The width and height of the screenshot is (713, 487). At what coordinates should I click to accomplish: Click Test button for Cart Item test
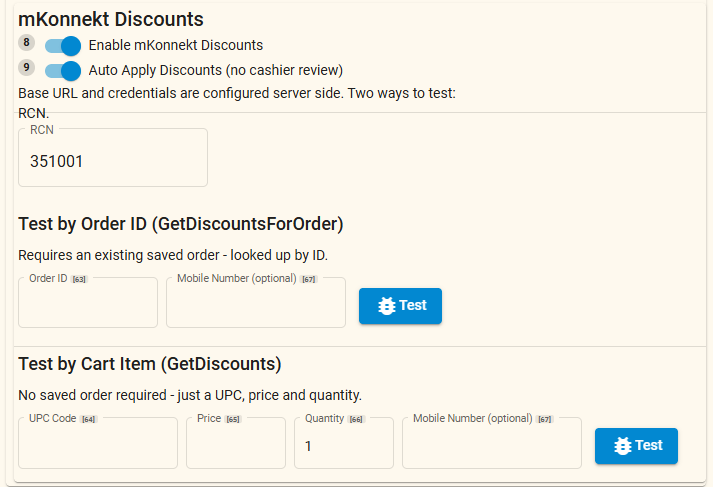click(636, 446)
